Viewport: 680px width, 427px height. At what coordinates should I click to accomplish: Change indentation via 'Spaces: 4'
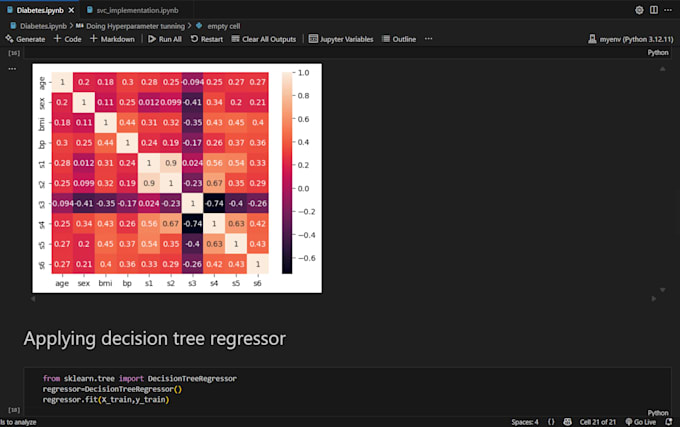[525, 422]
